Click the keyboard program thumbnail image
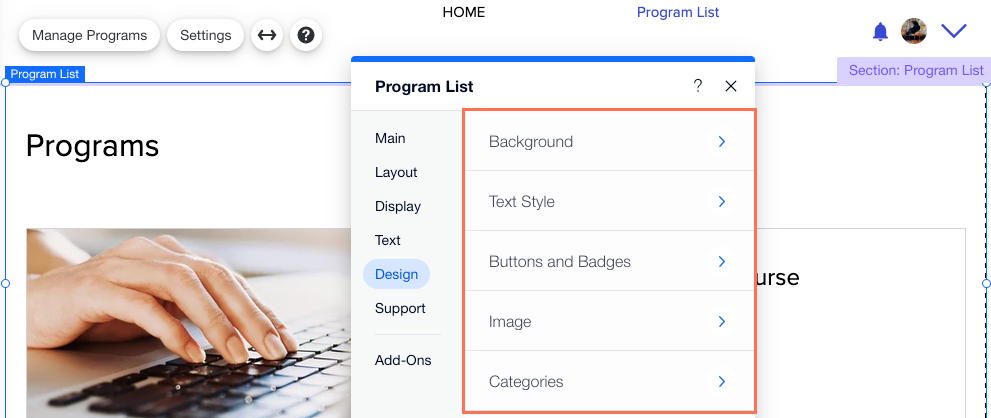This screenshot has width=991, height=418. [x=189, y=323]
